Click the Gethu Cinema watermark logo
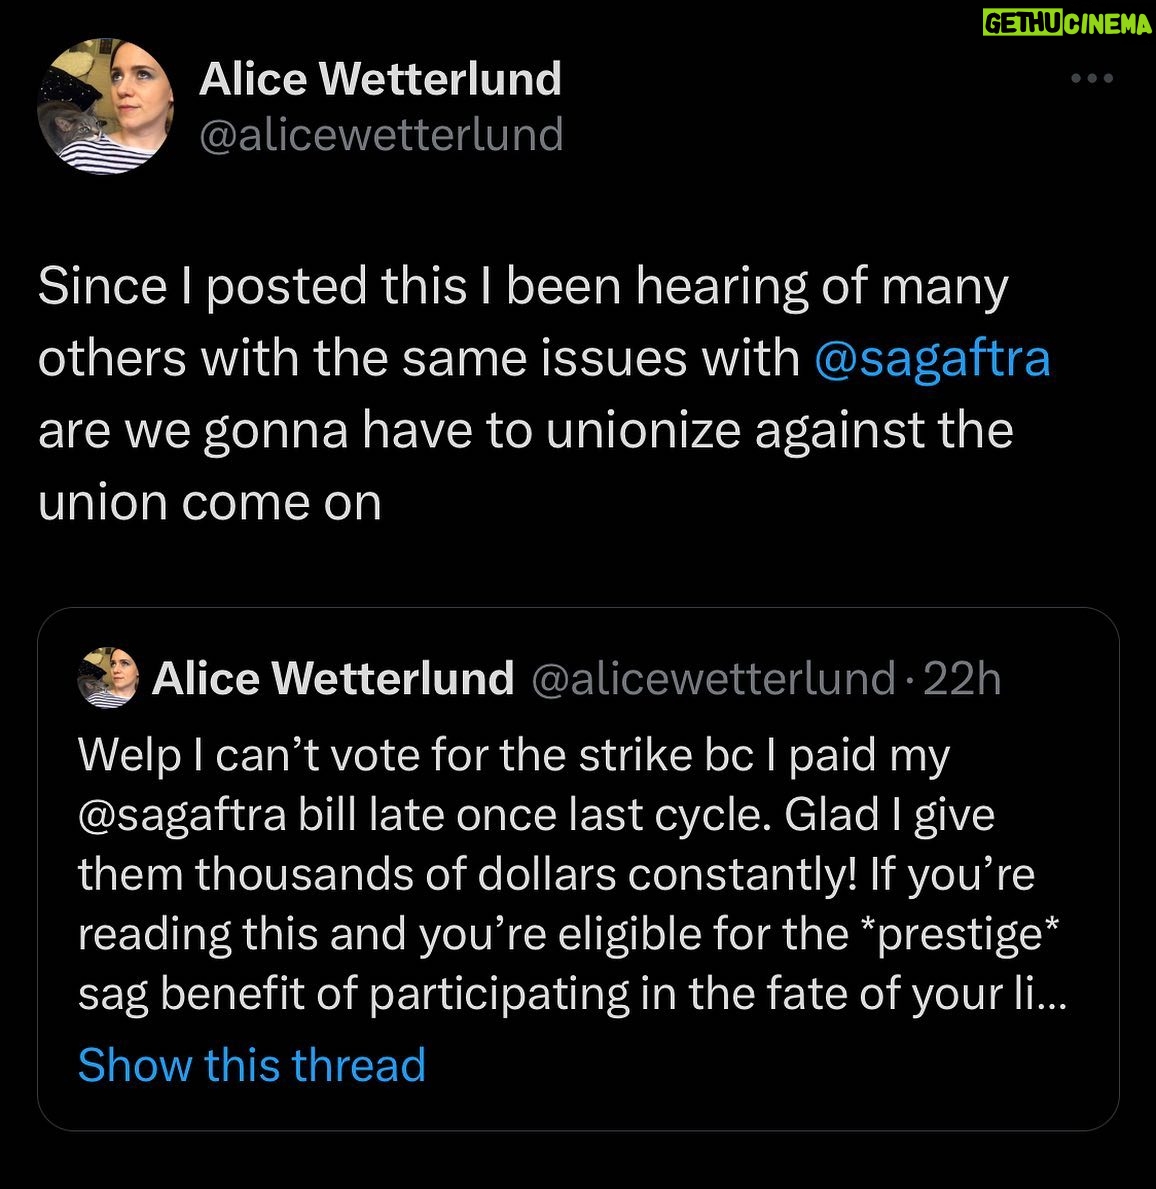Screen dimensions: 1156x1189 pos(1067,23)
